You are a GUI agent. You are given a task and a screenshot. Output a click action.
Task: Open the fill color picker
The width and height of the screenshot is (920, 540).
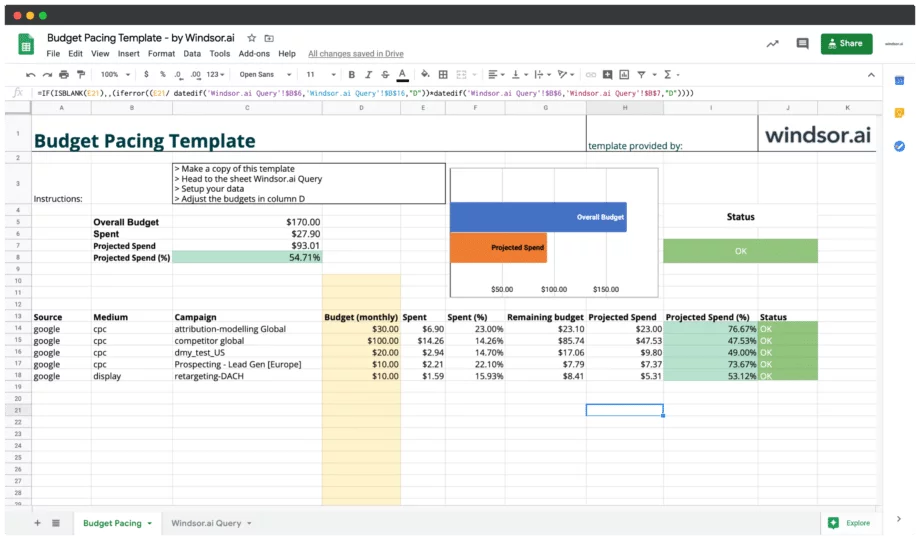click(425, 75)
